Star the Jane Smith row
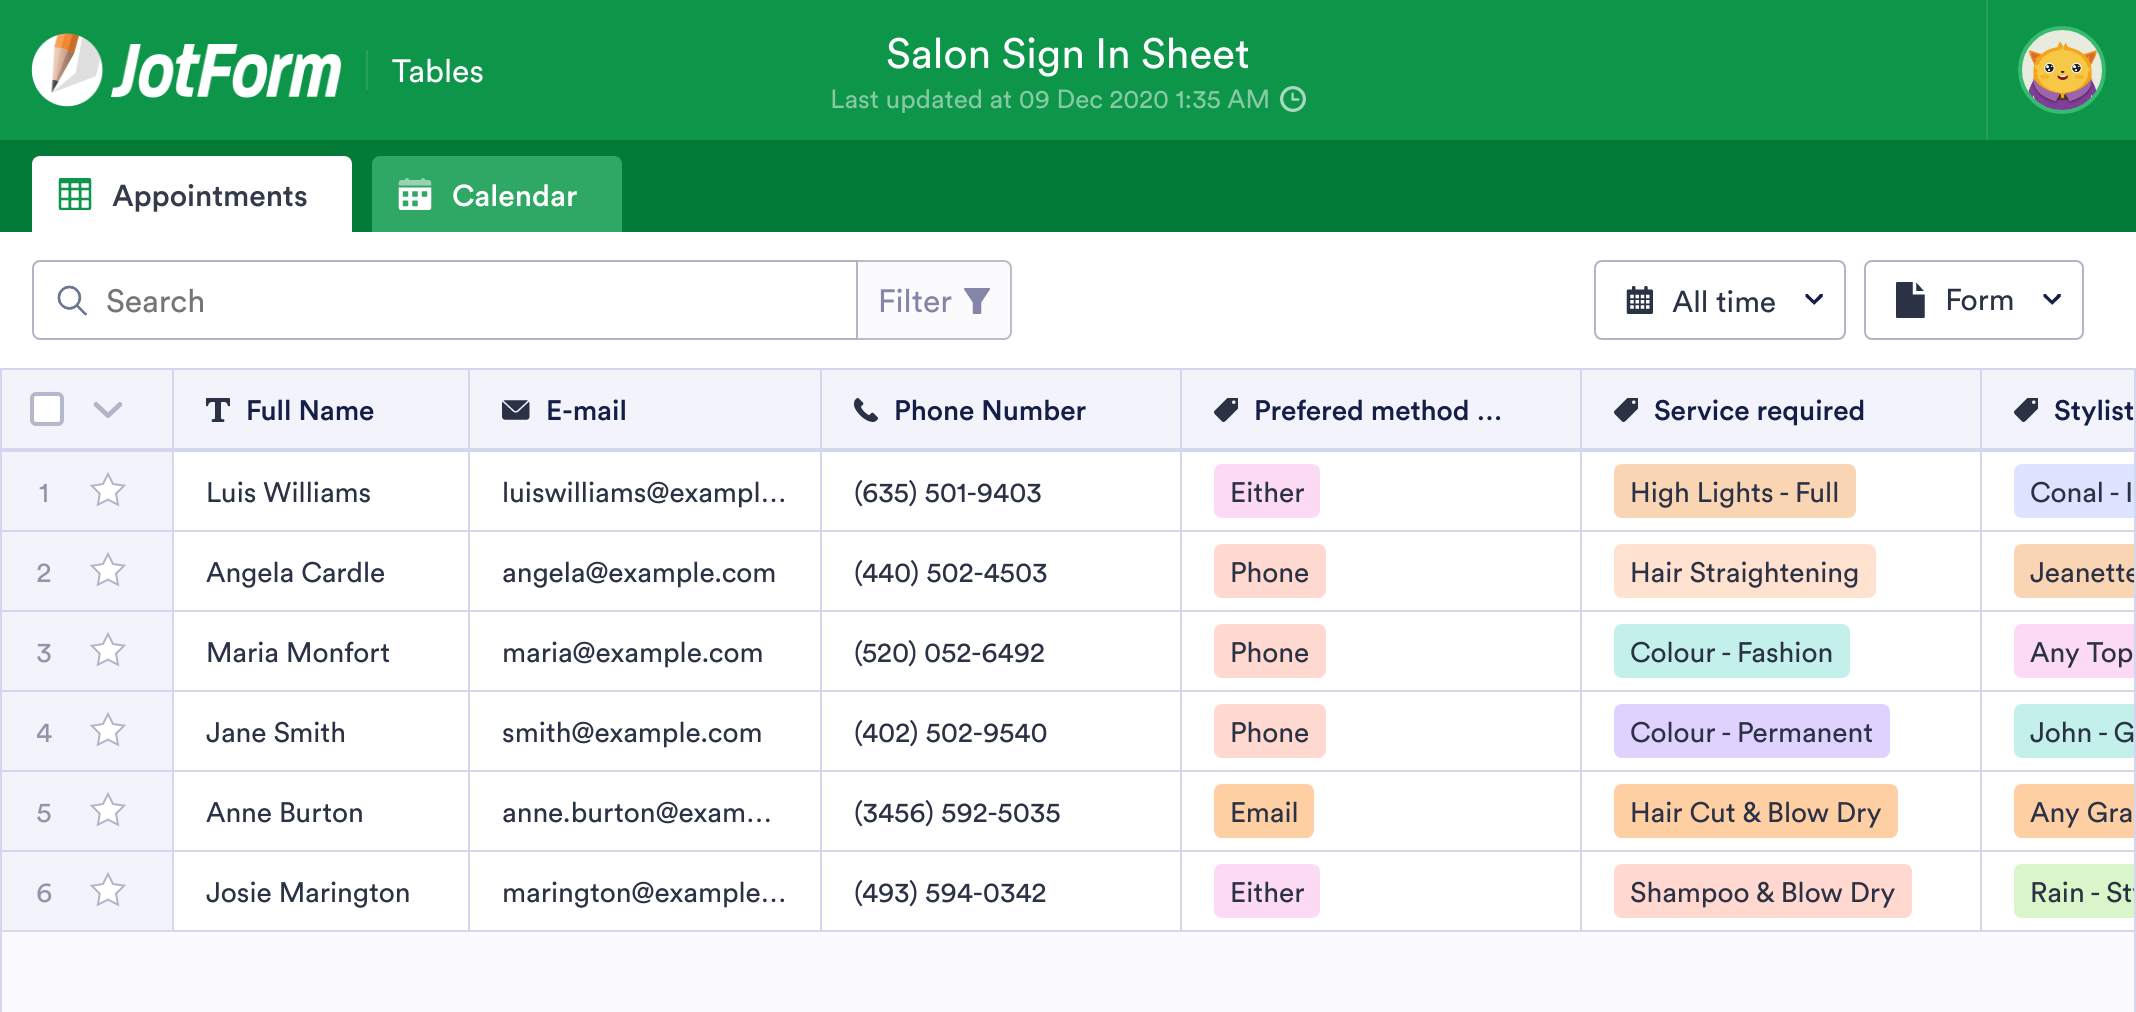 coord(107,731)
